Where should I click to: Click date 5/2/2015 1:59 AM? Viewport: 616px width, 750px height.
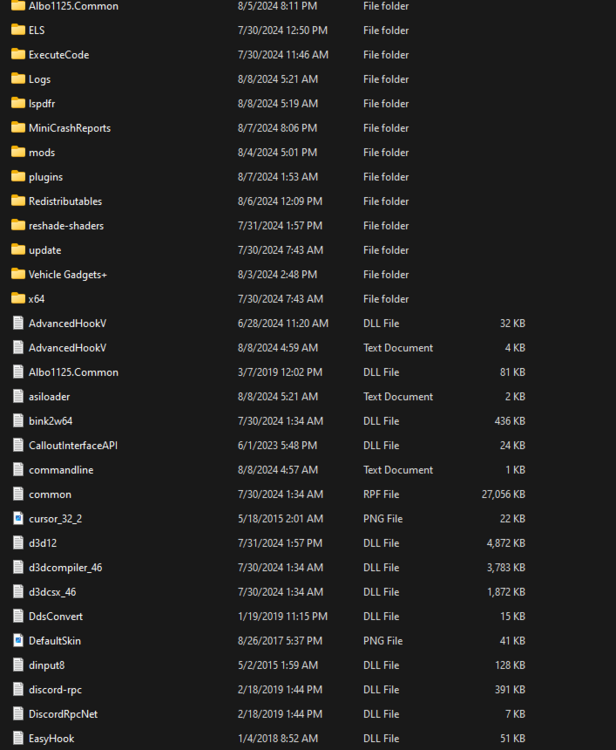(x=277, y=665)
